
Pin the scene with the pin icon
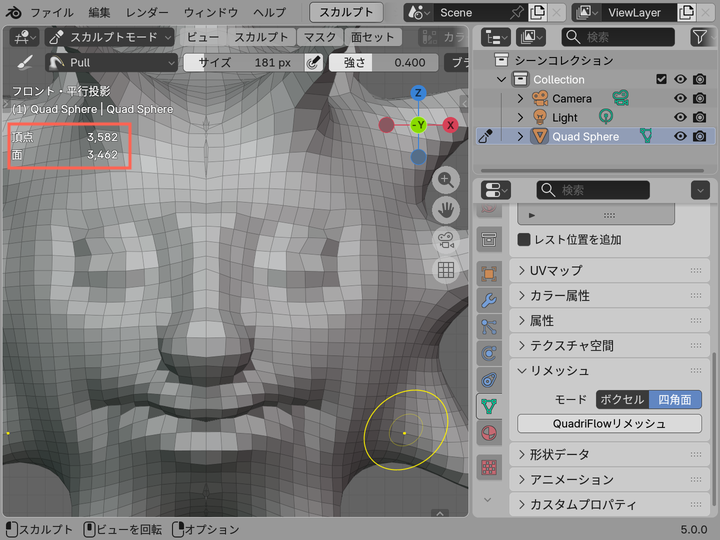[x=517, y=12]
